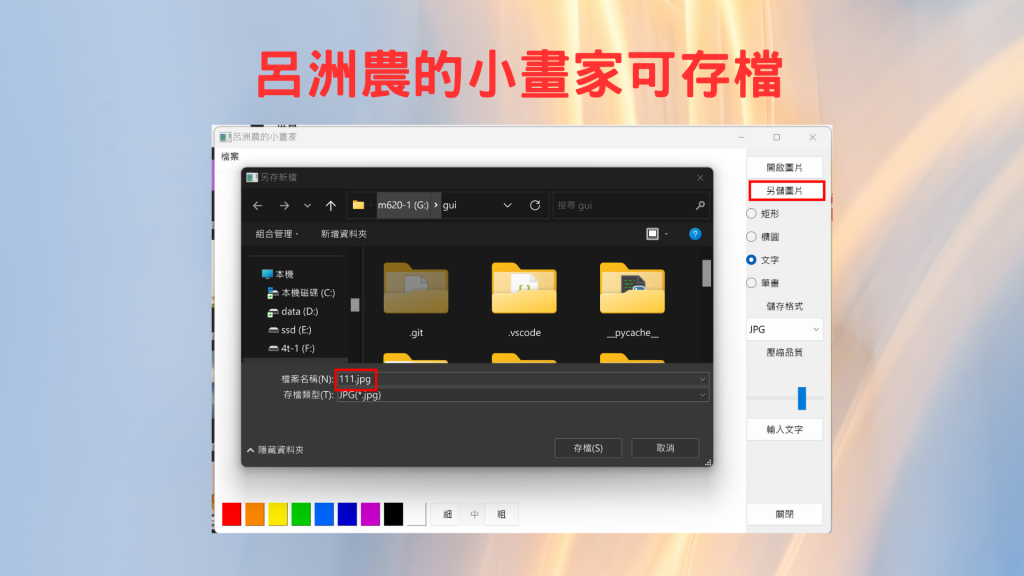This screenshot has width=1024, height=576.
Task: Pick the yellow color swatch
Action: 278,514
